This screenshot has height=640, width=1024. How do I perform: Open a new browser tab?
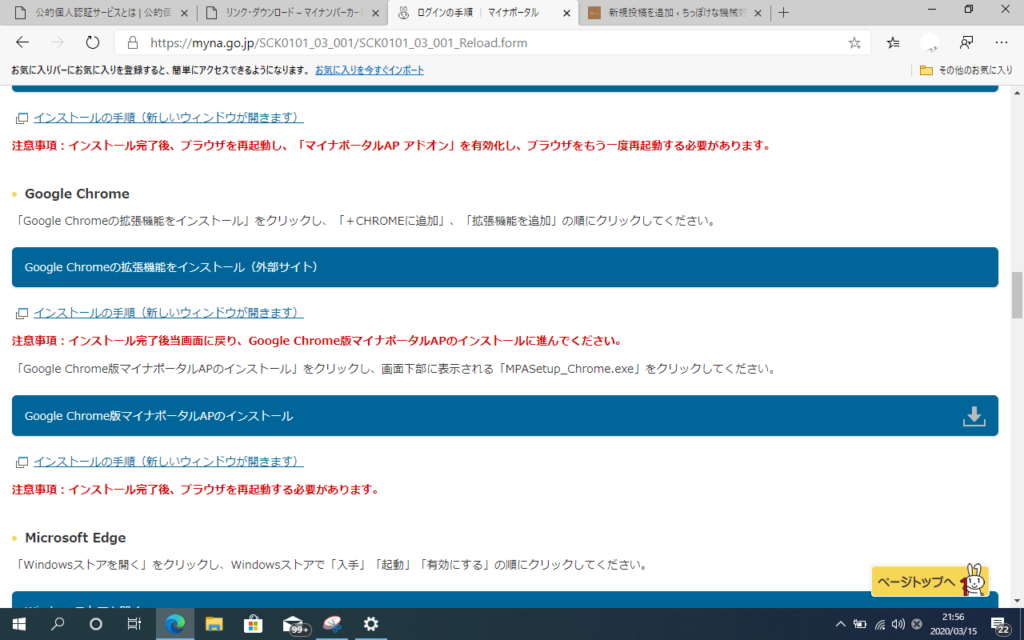pyautogui.click(x=783, y=13)
